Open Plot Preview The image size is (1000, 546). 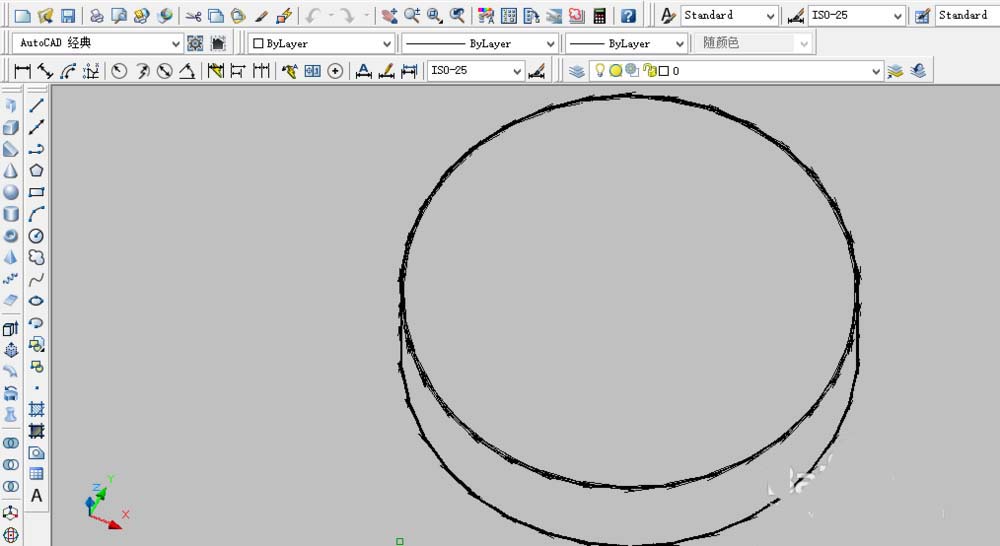119,15
